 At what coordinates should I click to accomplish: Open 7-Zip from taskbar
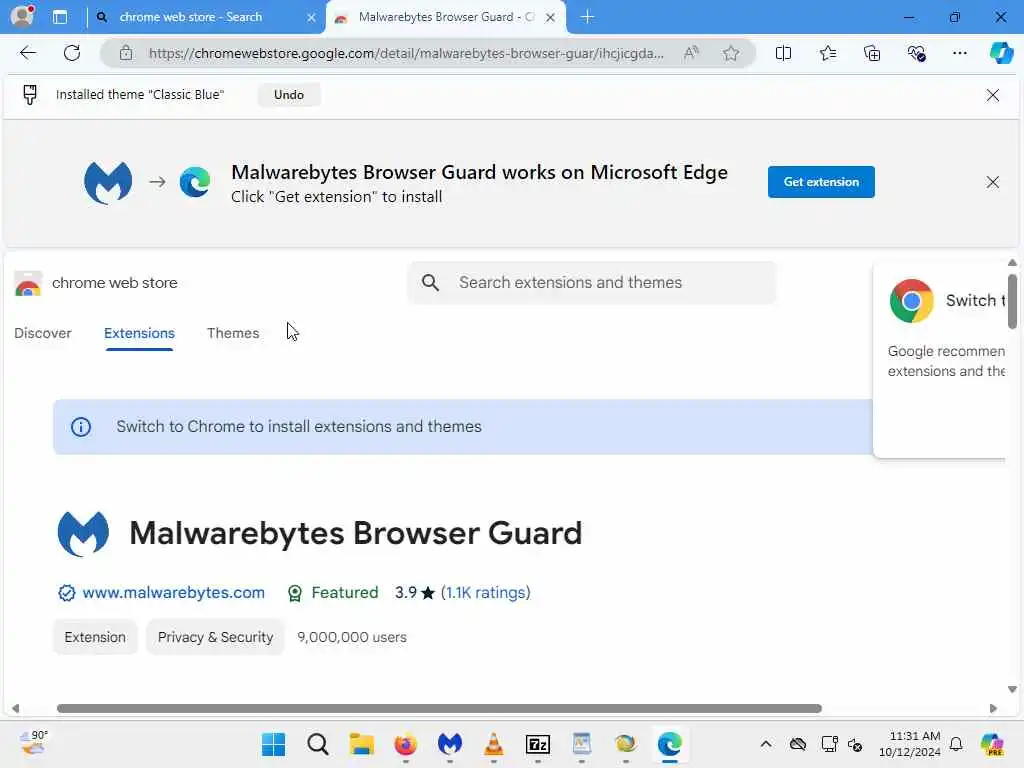(x=537, y=744)
